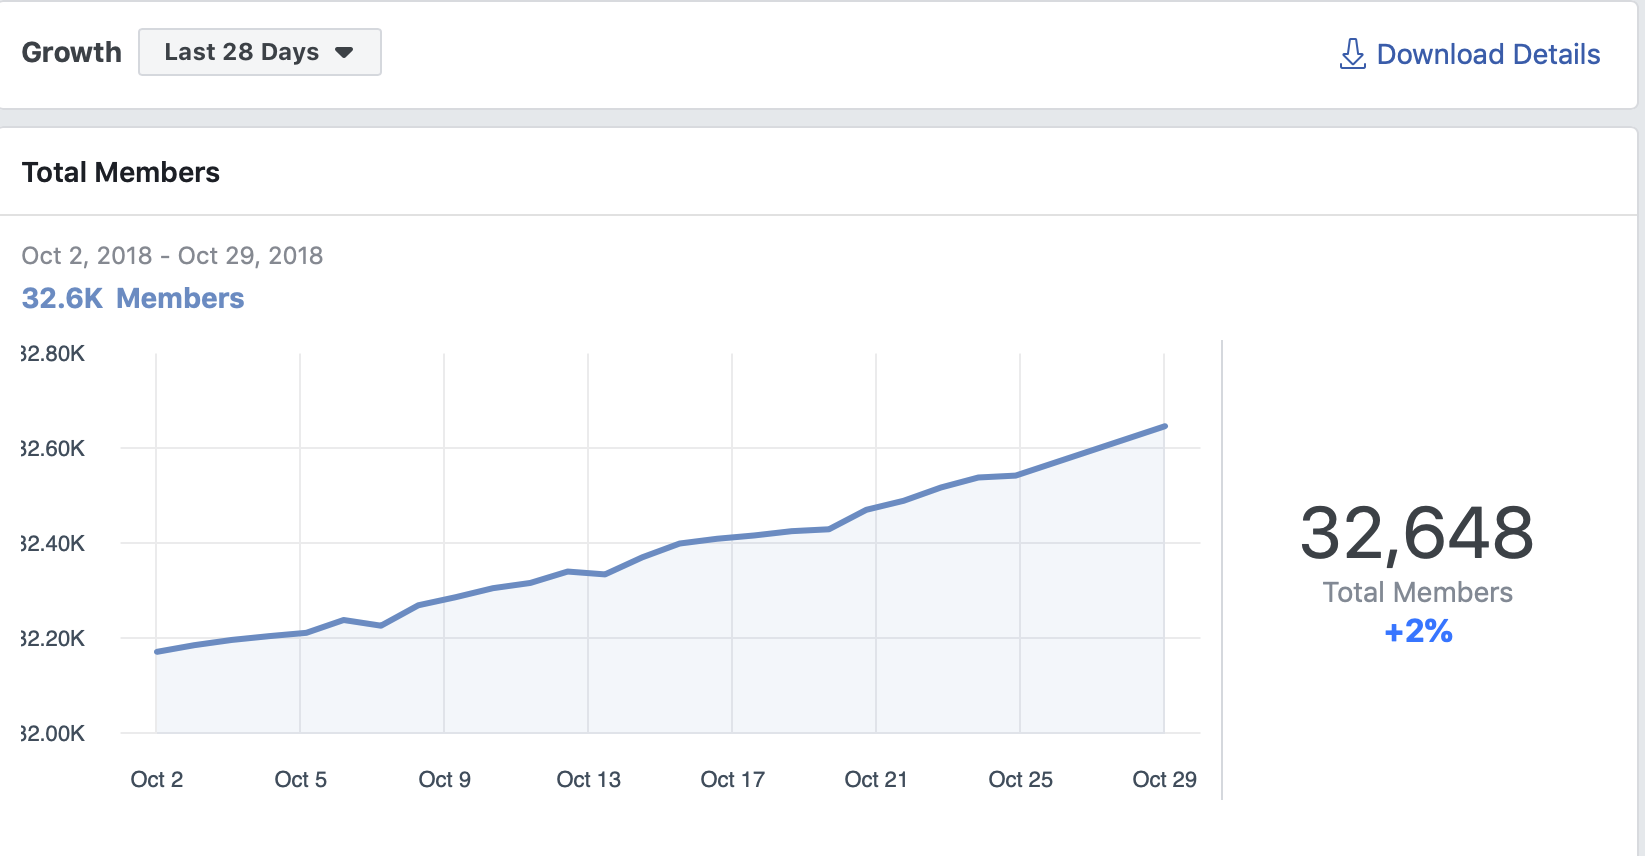1645x856 pixels.
Task: Click the Oct 21 x-axis label
Action: [876, 779]
